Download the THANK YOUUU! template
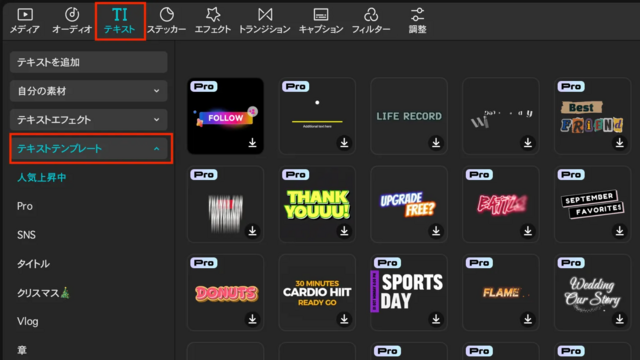Screen dimensions: 640x360 pos(344,231)
